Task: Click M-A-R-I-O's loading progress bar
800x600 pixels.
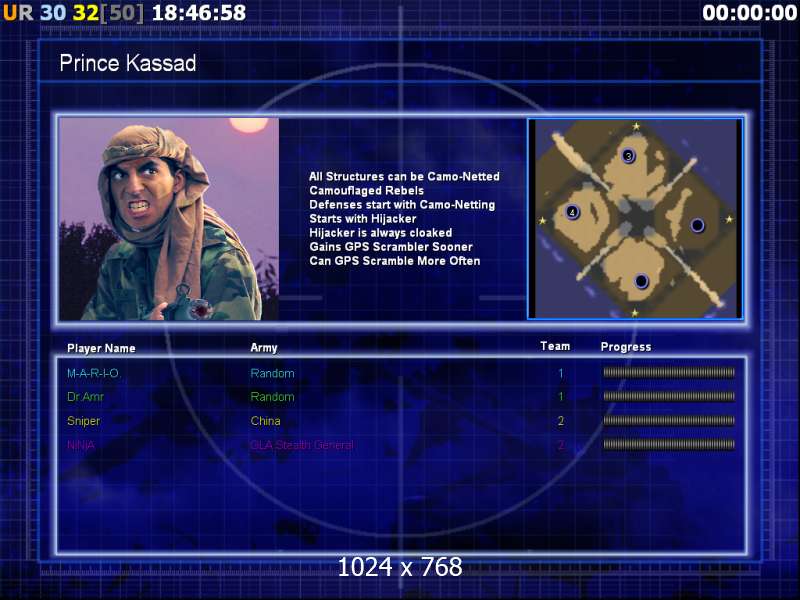Action: (669, 372)
